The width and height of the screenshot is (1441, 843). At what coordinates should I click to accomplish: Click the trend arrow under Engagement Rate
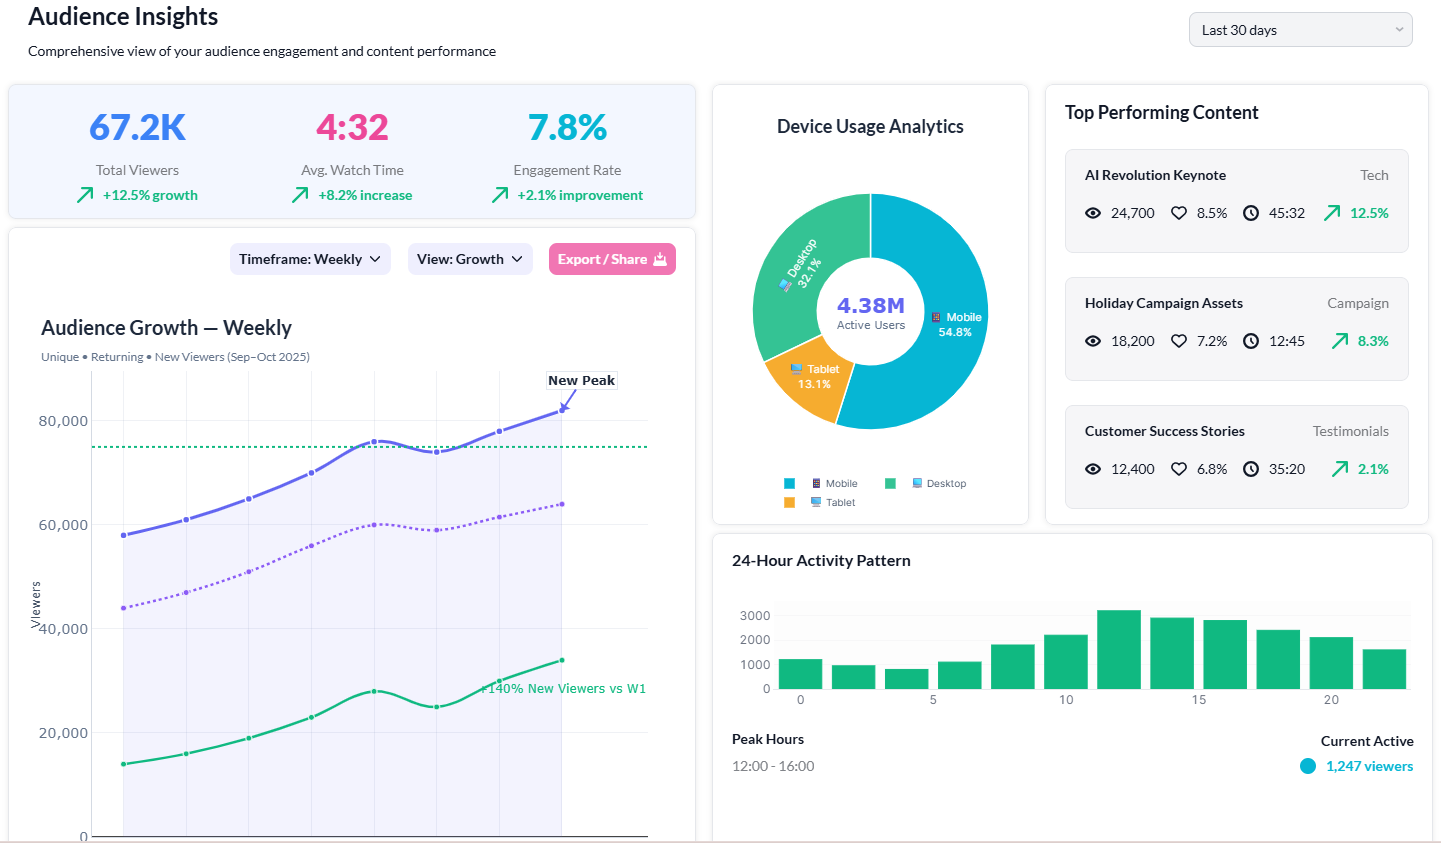tap(500, 195)
